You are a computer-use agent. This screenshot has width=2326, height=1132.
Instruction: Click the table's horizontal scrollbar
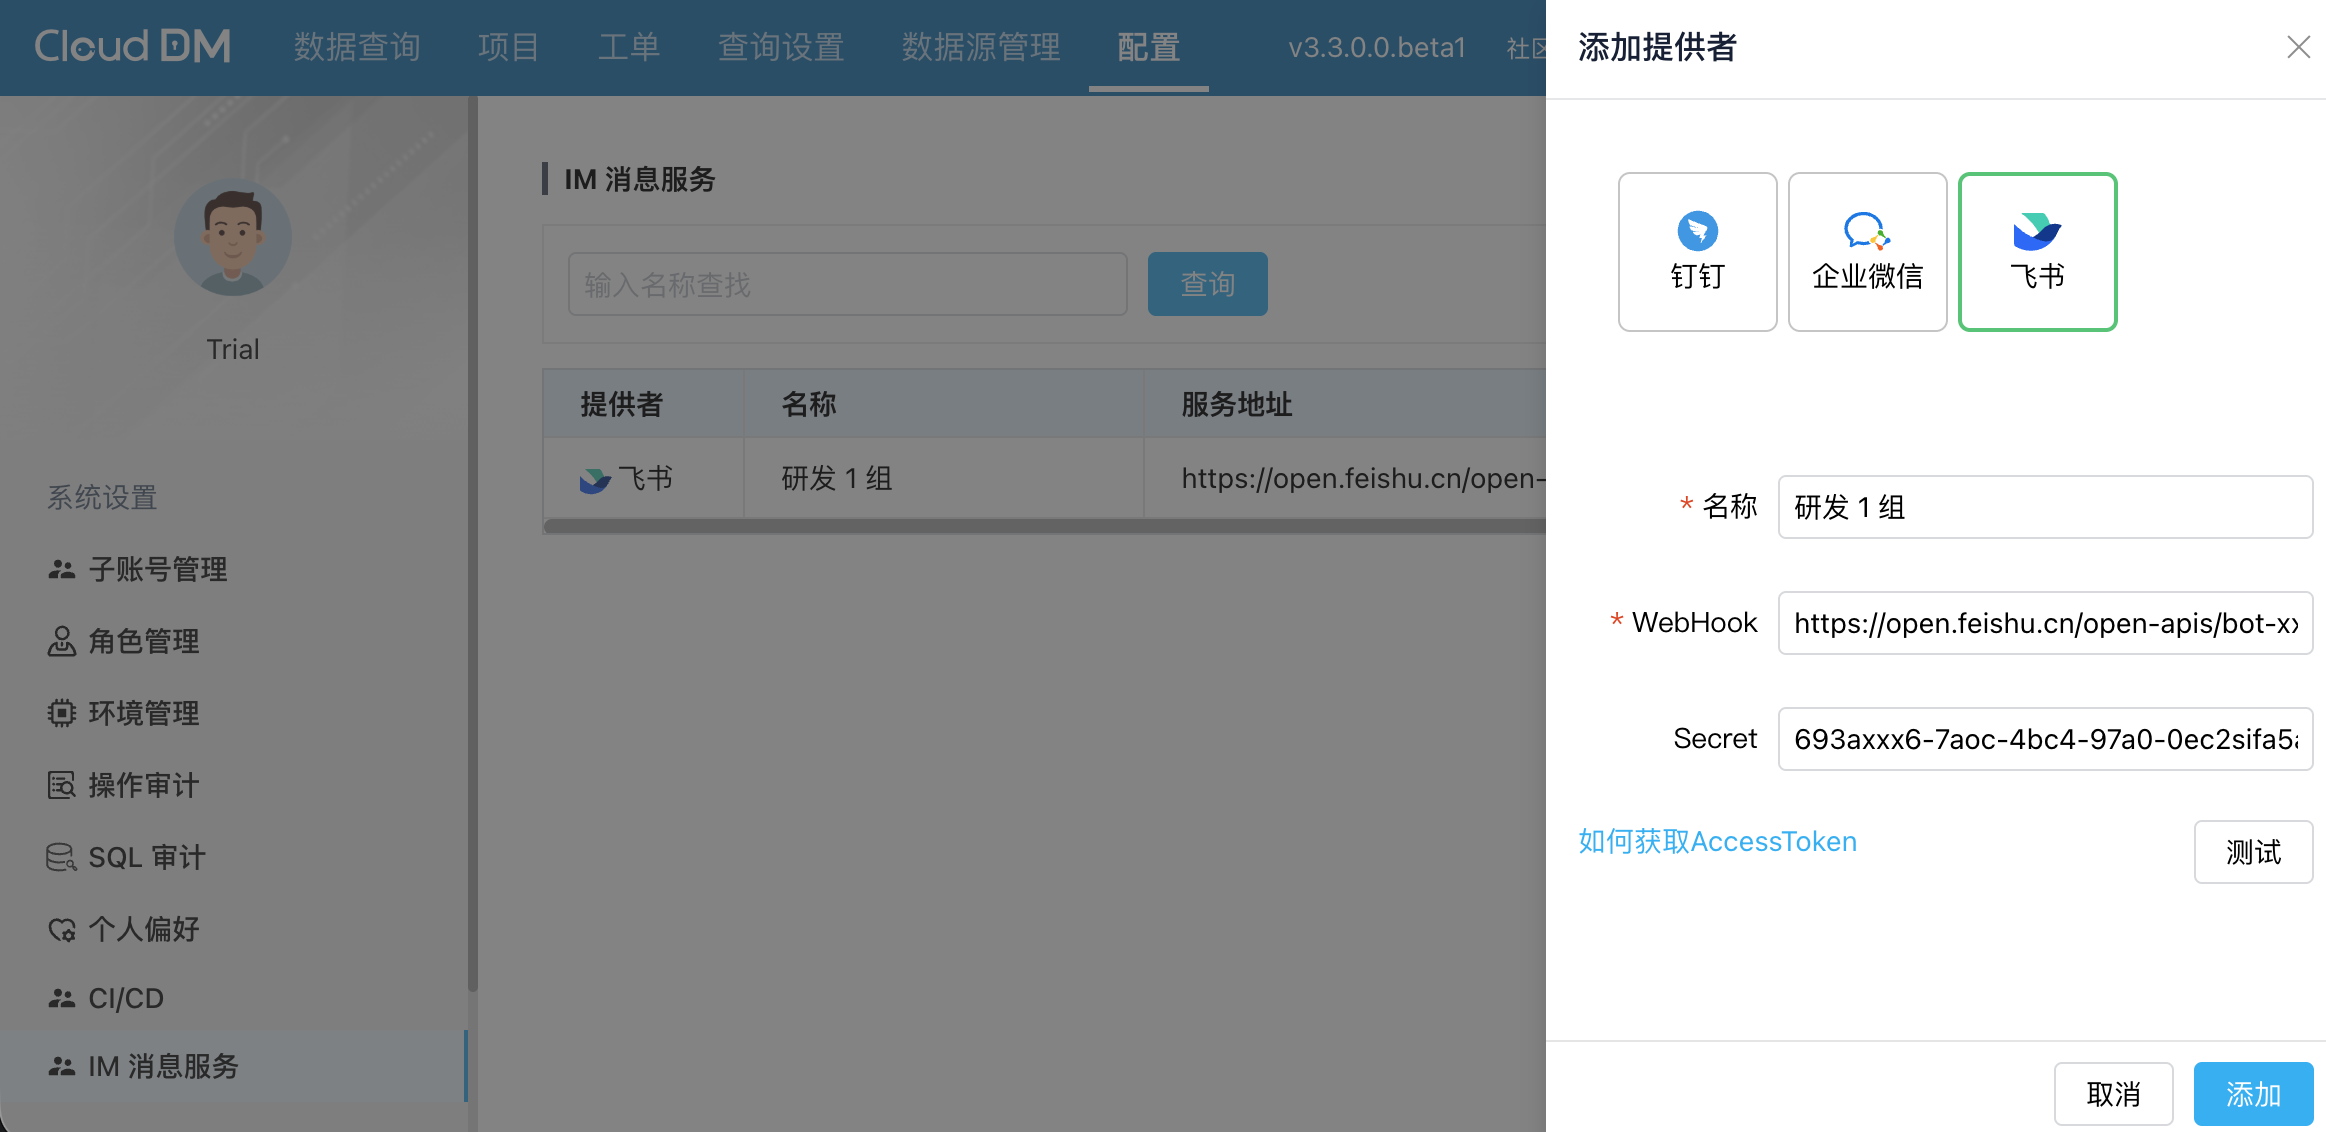(x=1040, y=526)
